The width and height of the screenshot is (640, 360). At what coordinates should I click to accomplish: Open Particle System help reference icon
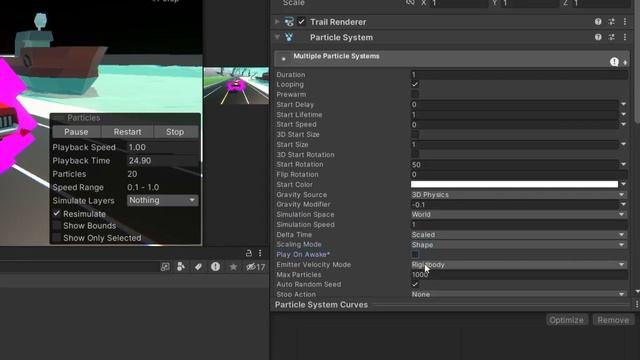[598, 37]
